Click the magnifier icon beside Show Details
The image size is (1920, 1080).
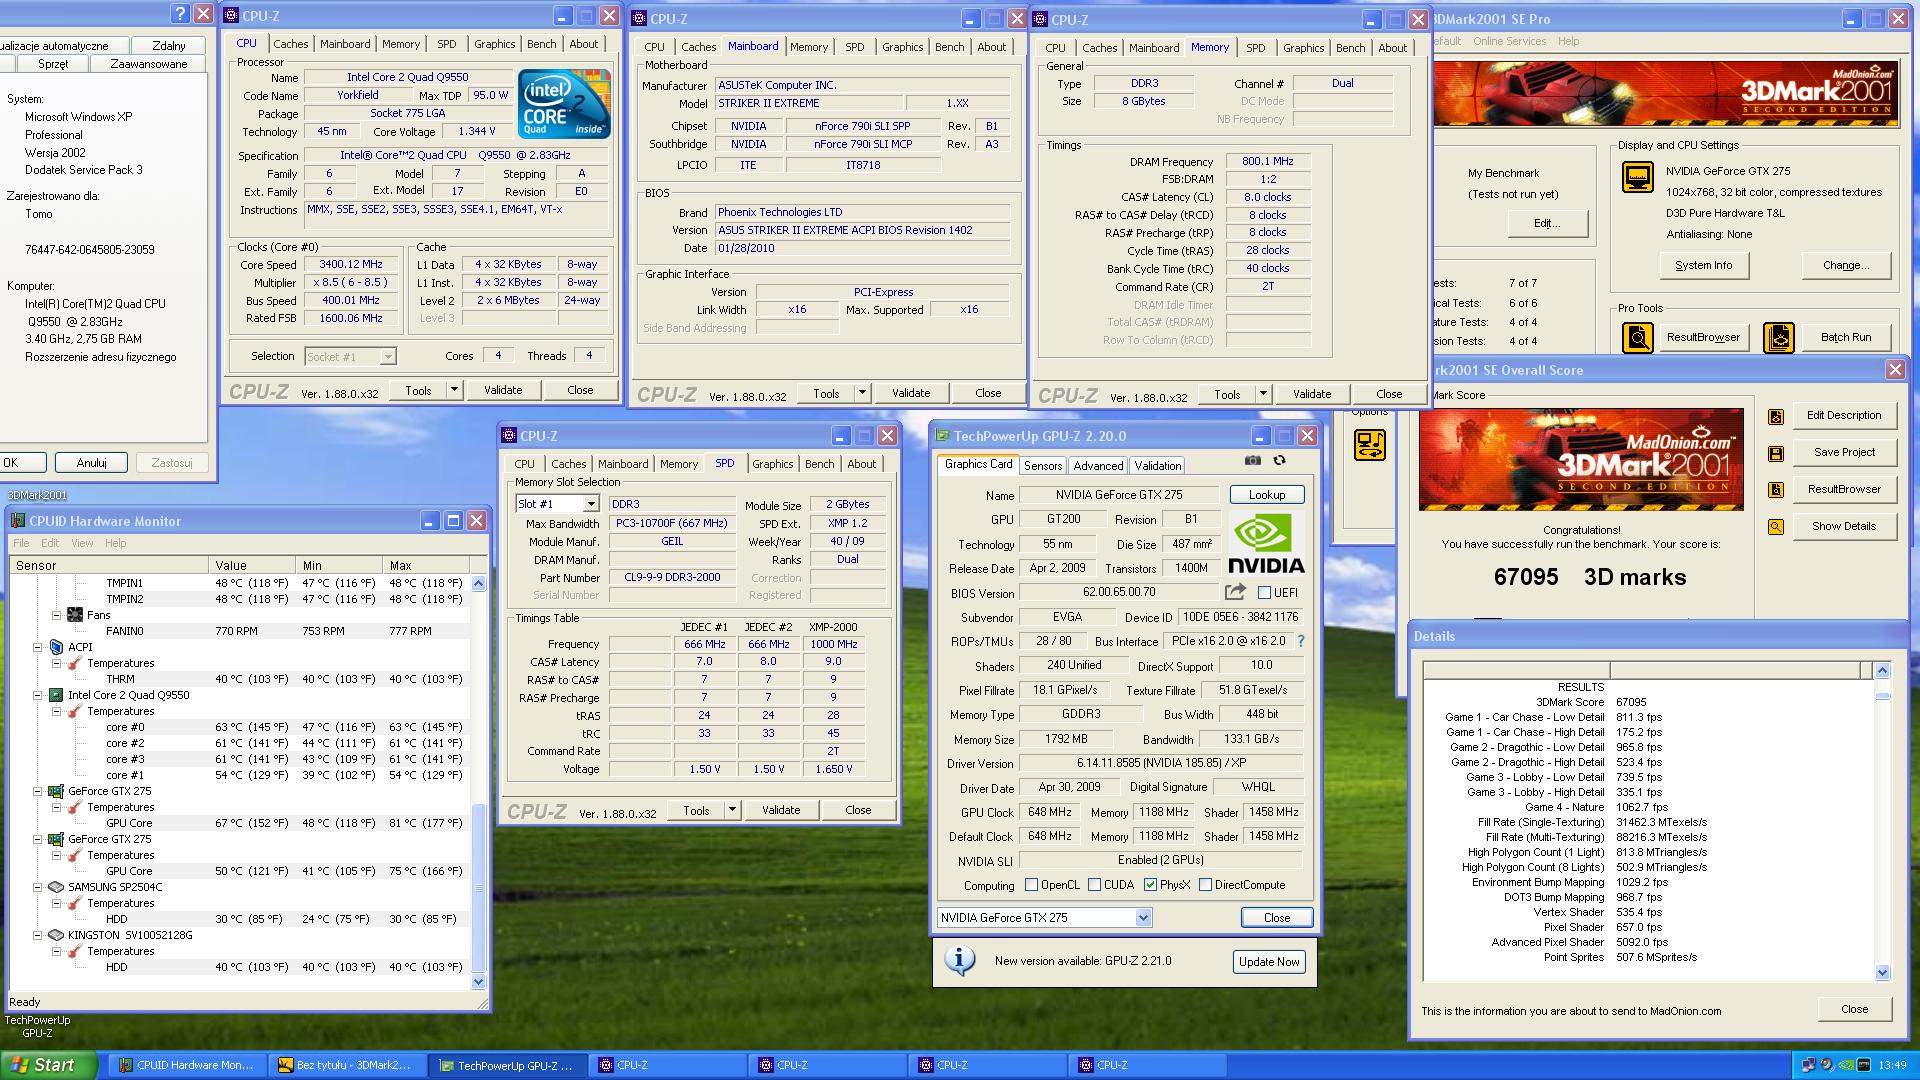point(1776,527)
